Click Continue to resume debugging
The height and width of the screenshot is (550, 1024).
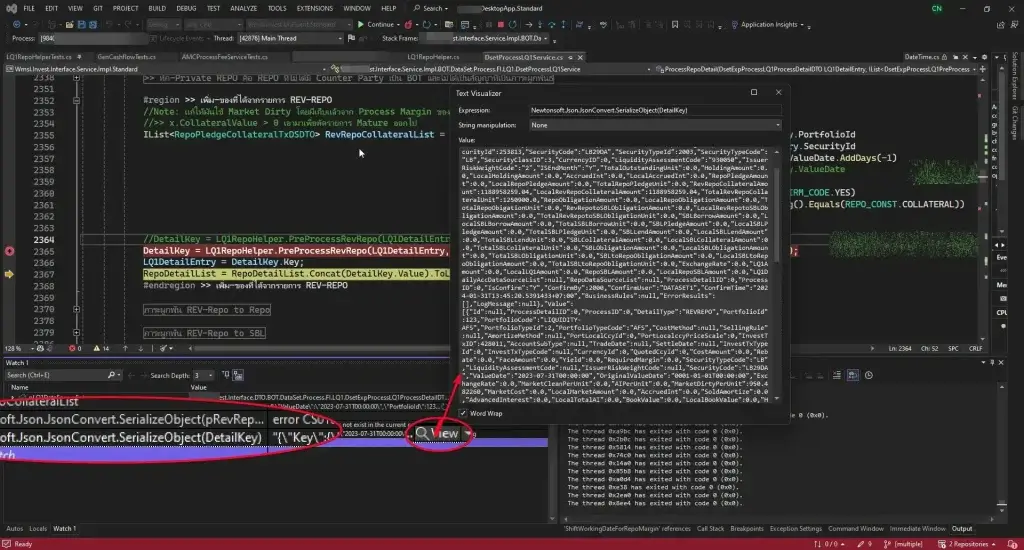(376, 25)
